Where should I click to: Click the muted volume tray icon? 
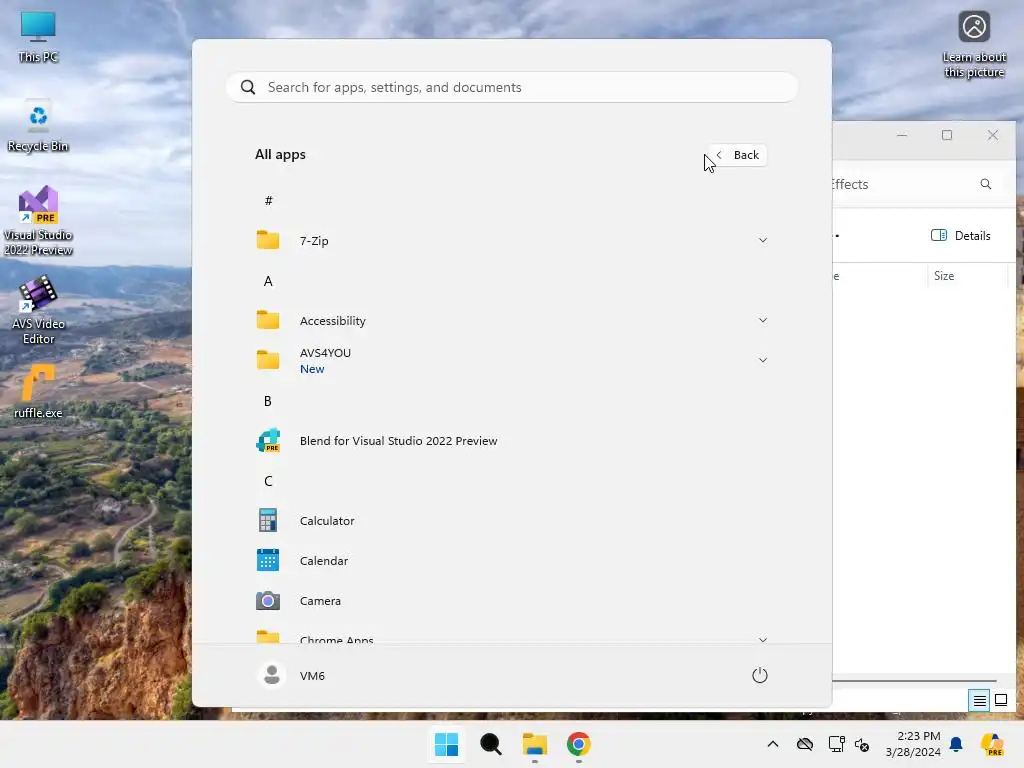[862, 744]
